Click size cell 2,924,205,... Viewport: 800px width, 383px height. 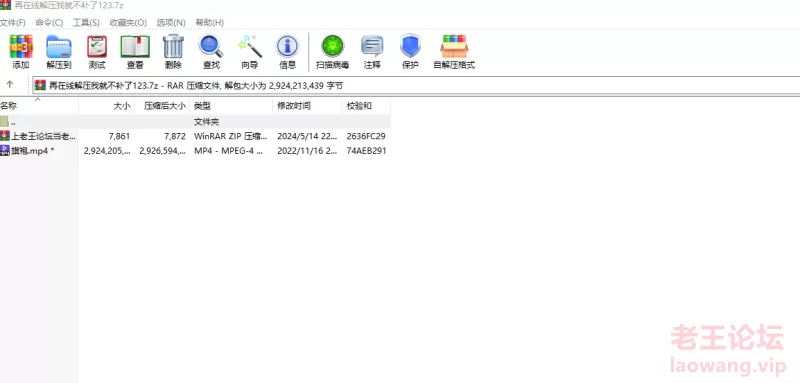point(107,150)
